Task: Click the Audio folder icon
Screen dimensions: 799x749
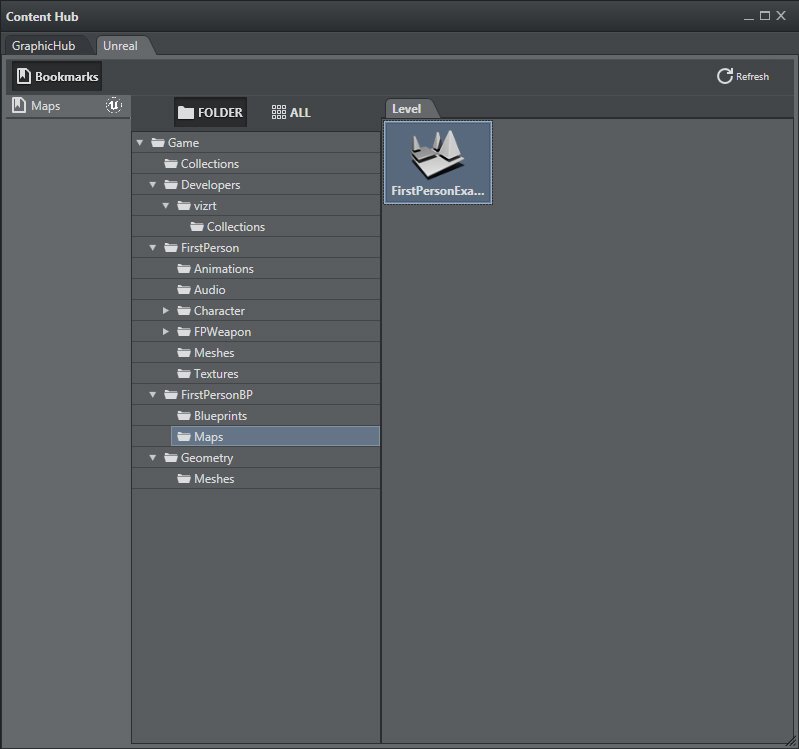Action: tap(183, 290)
